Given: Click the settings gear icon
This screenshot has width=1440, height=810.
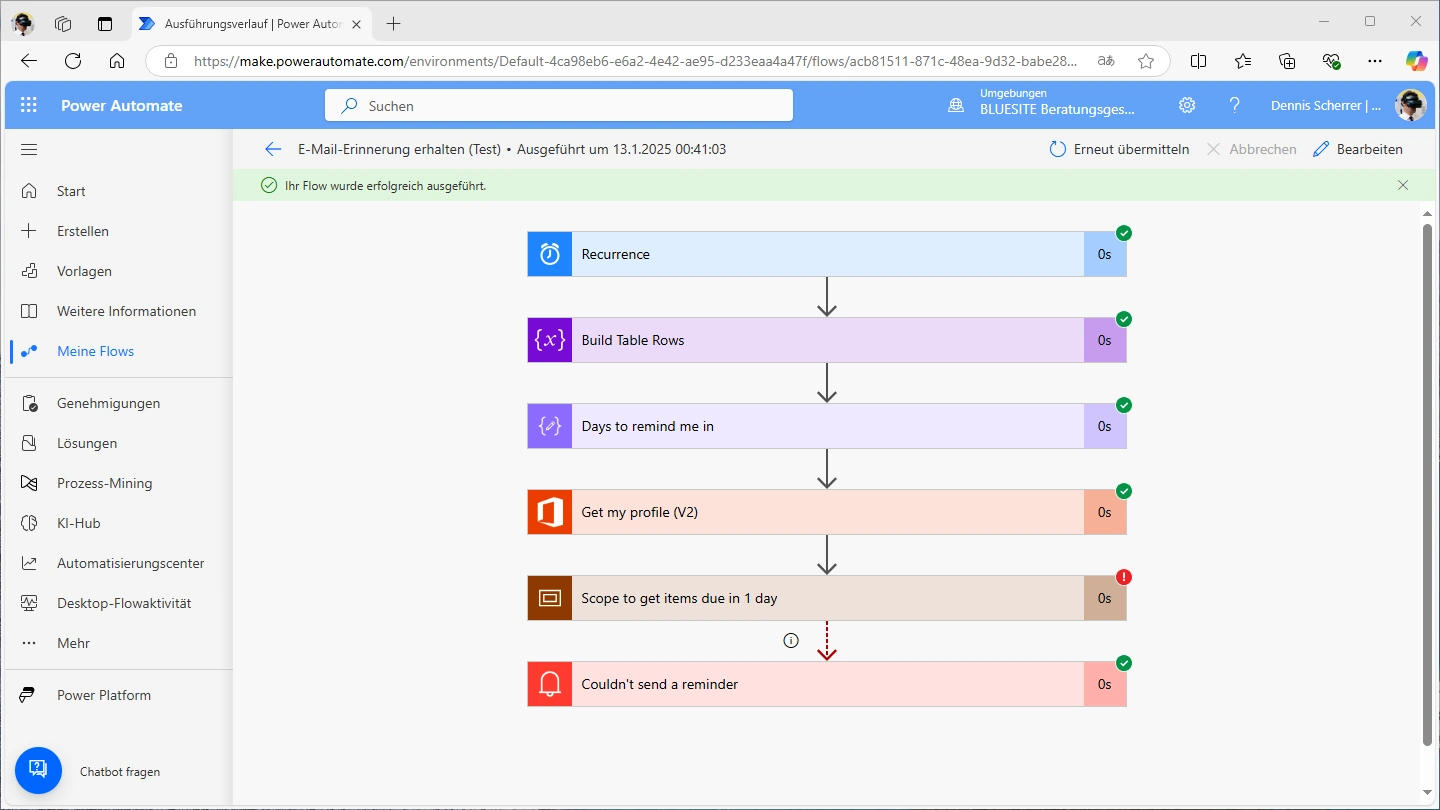Looking at the screenshot, I should point(1187,105).
